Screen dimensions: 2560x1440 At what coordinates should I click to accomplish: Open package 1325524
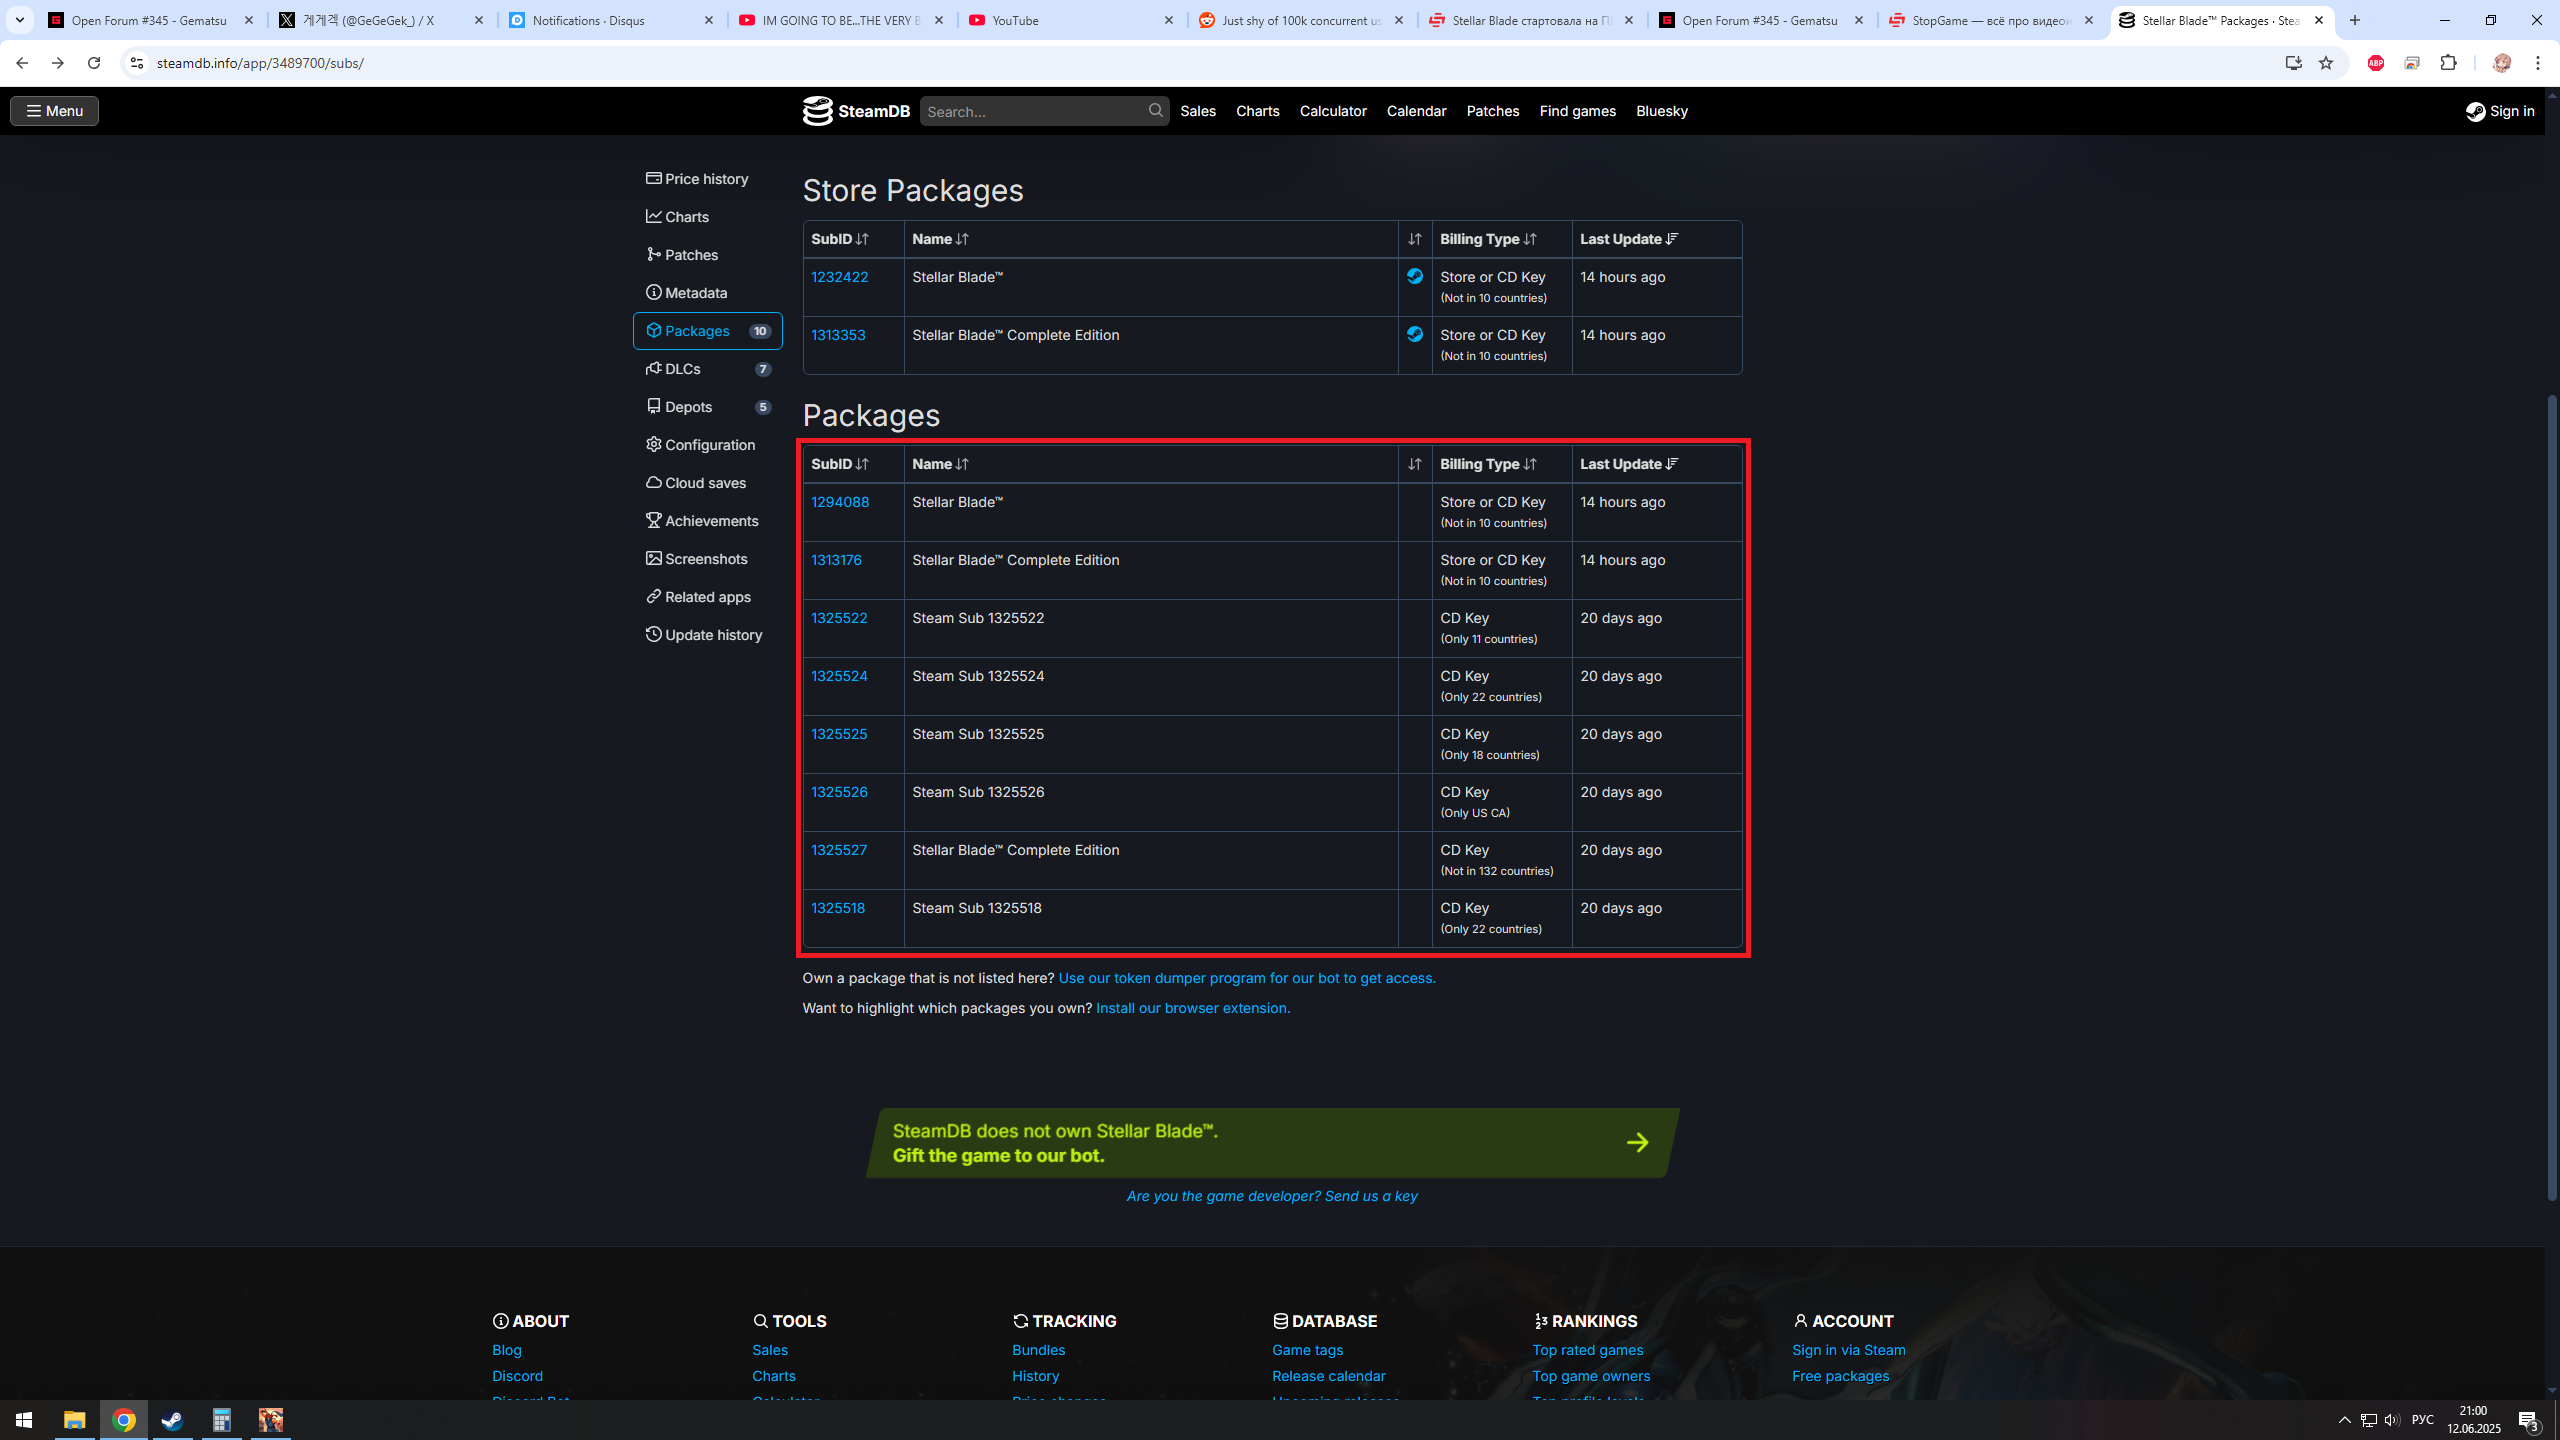pyautogui.click(x=839, y=676)
